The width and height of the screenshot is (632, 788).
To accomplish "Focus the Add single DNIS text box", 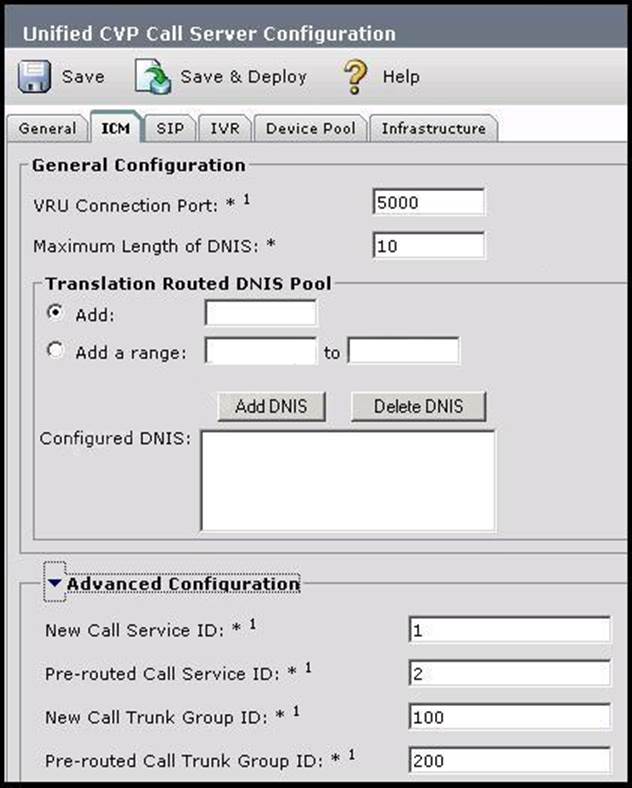I will point(260,314).
